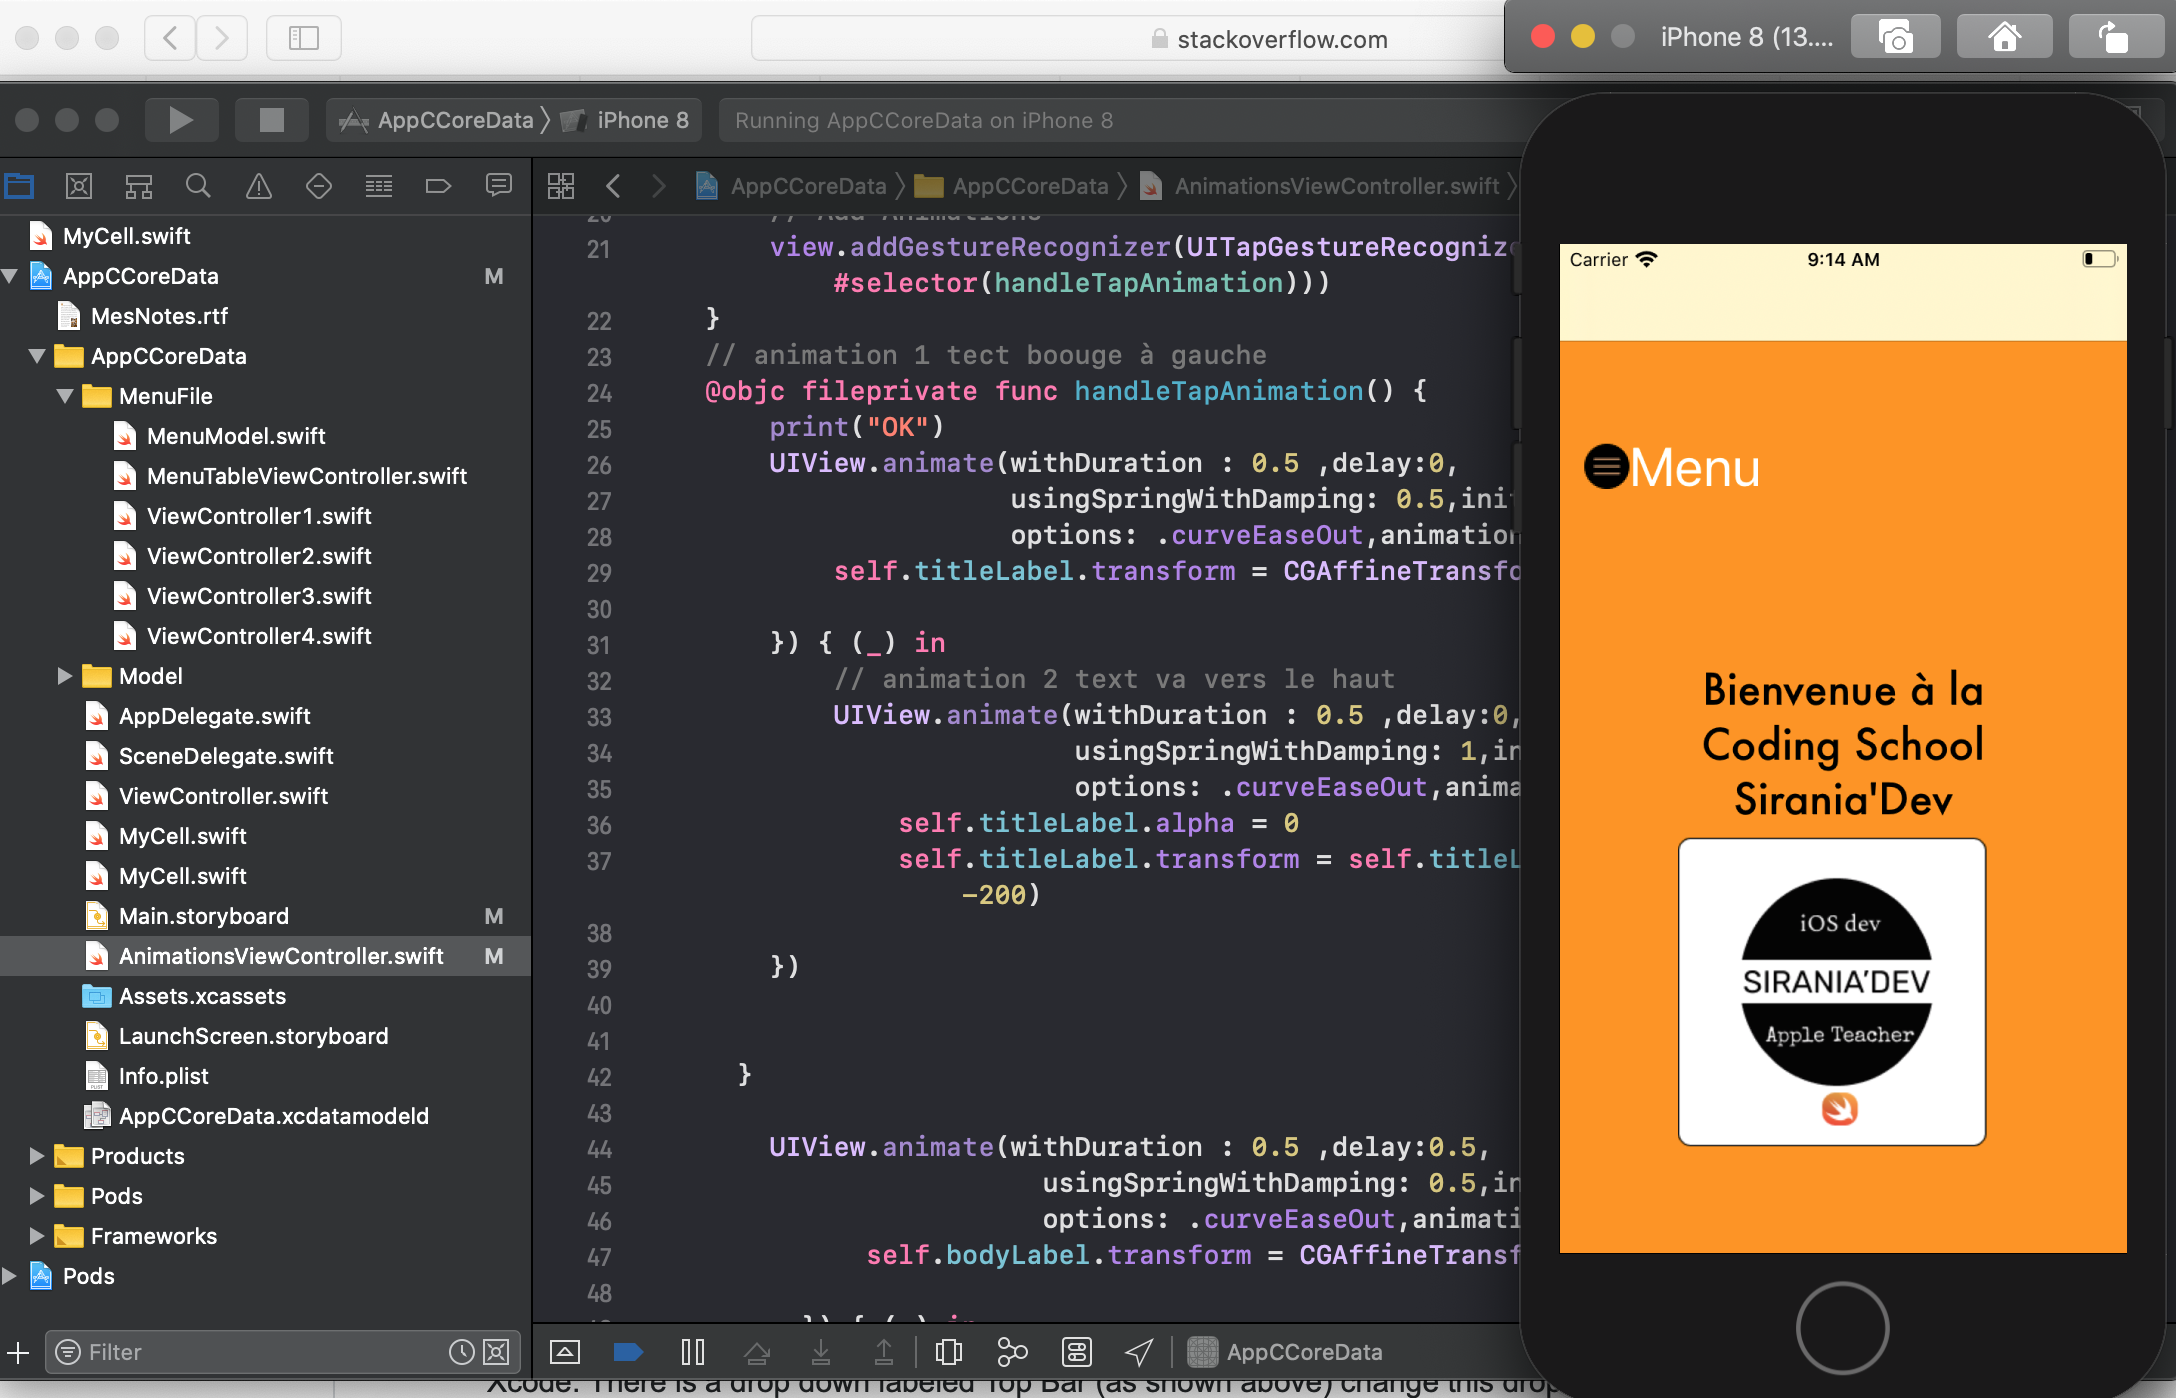Open the Test navigator diamond icon

pos(319,186)
